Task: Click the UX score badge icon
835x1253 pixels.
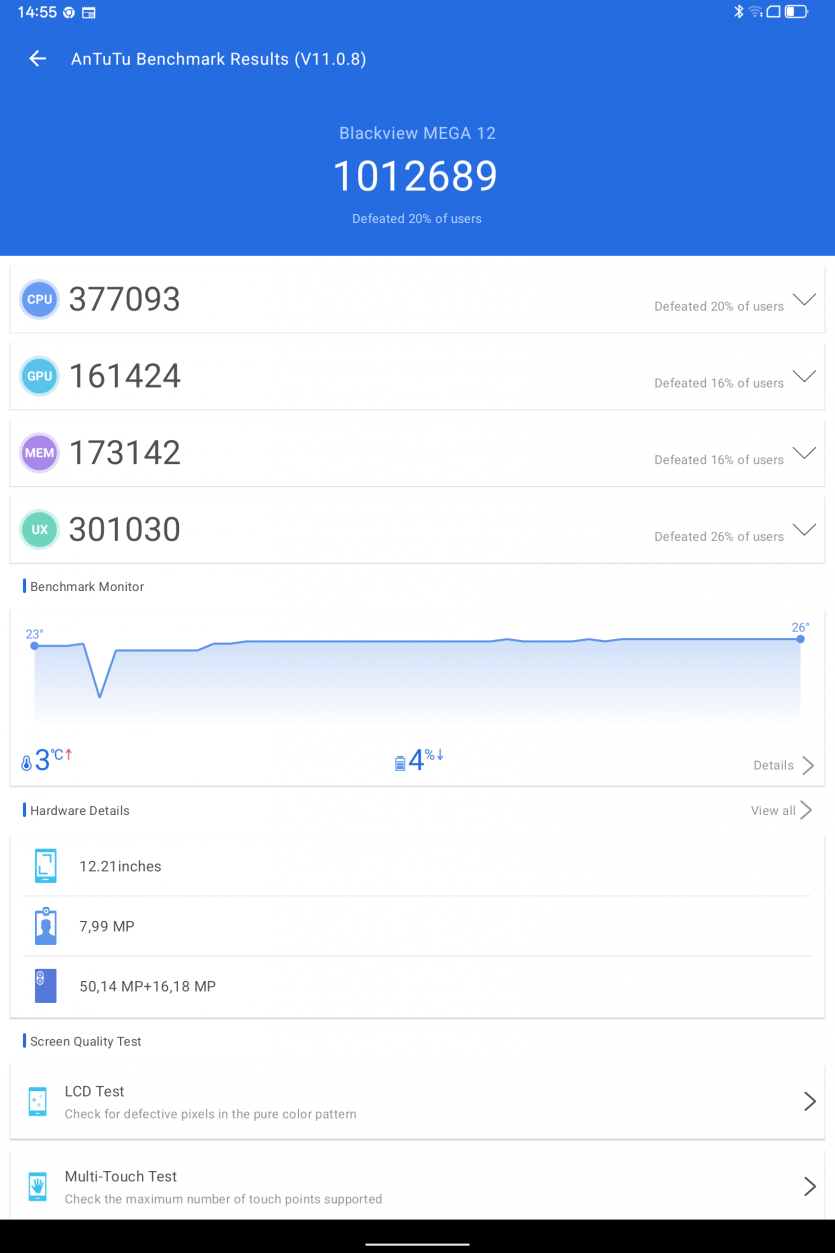Action: point(40,529)
